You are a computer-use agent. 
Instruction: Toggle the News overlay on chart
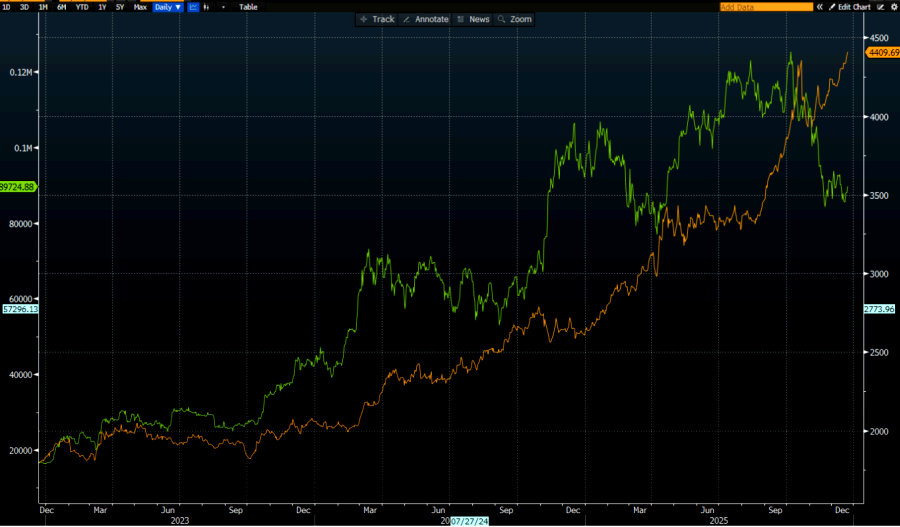point(473,19)
